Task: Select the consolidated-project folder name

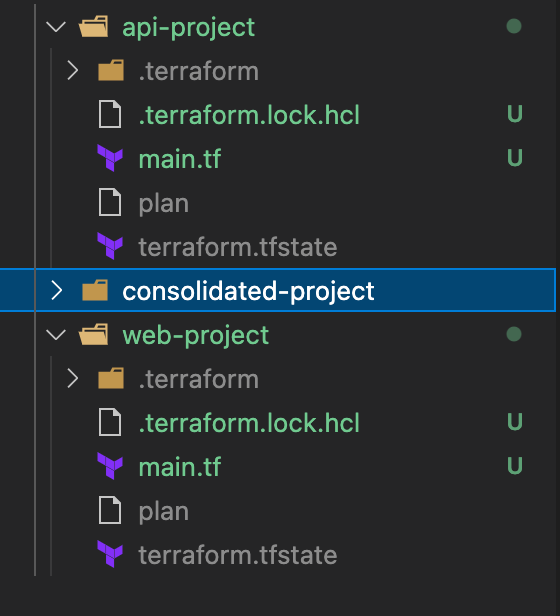Action: pos(248,291)
